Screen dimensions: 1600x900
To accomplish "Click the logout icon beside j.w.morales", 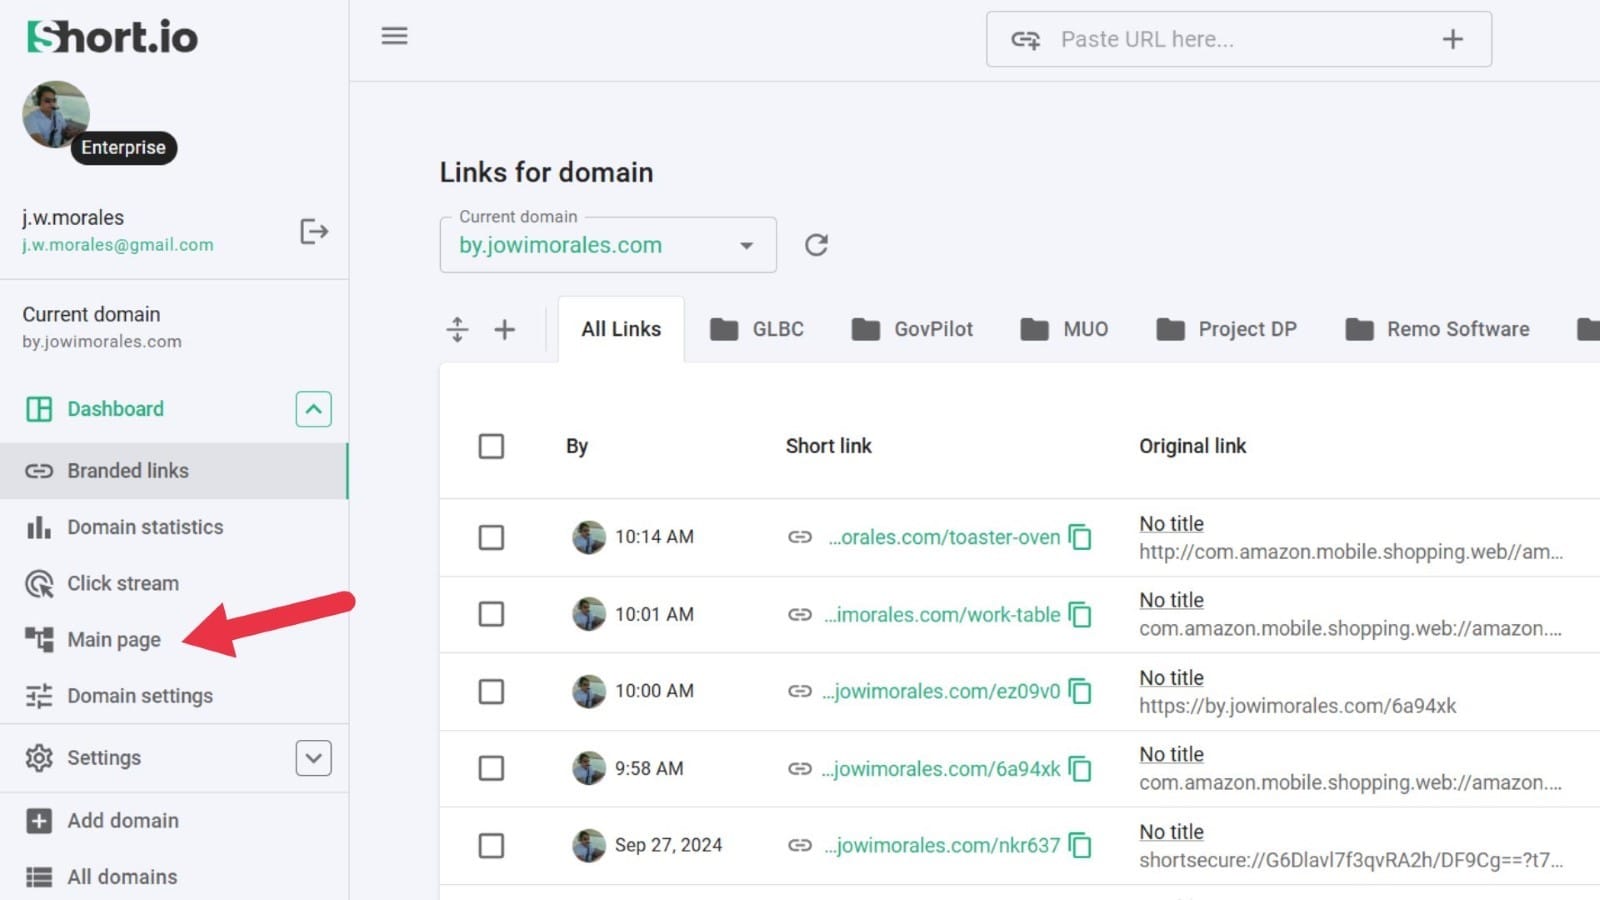I will click(314, 231).
